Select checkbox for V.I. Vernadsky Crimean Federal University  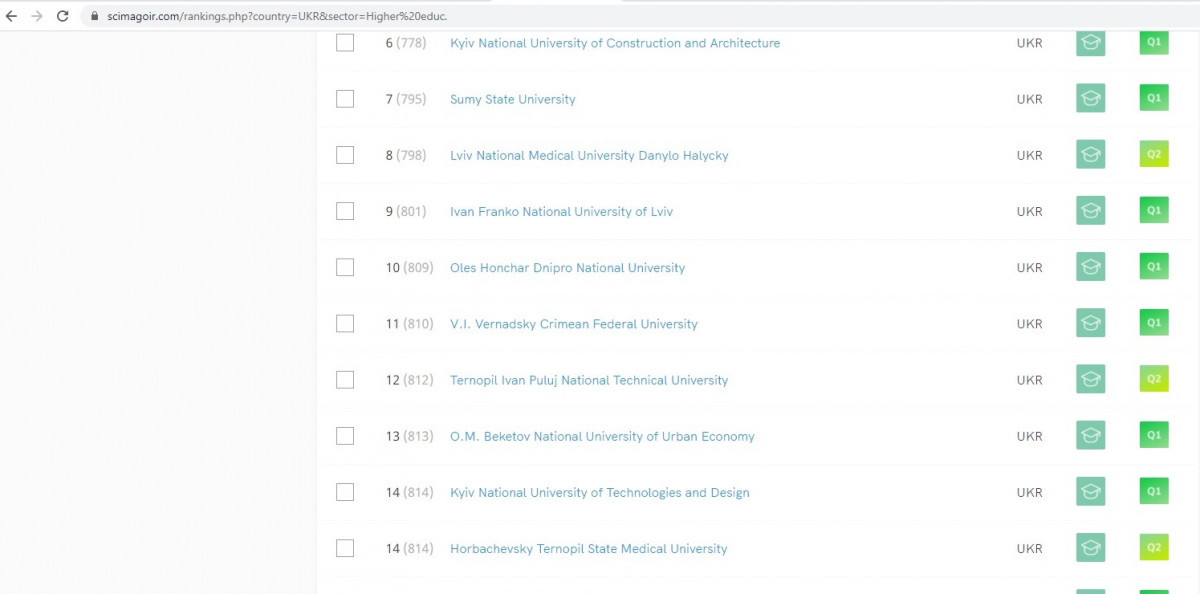coord(345,324)
